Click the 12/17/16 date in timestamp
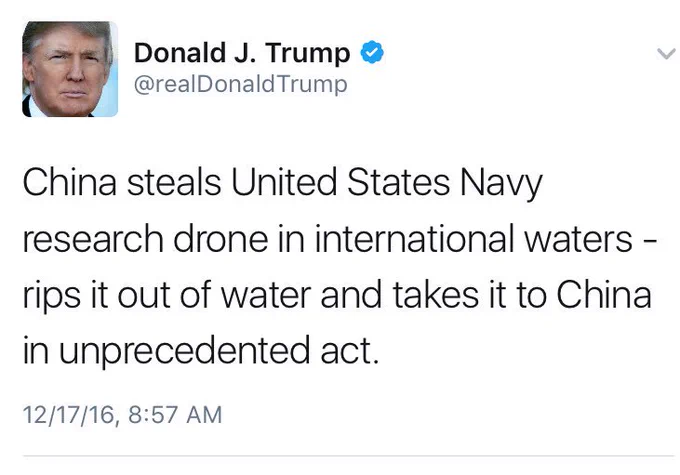 click(x=69, y=414)
